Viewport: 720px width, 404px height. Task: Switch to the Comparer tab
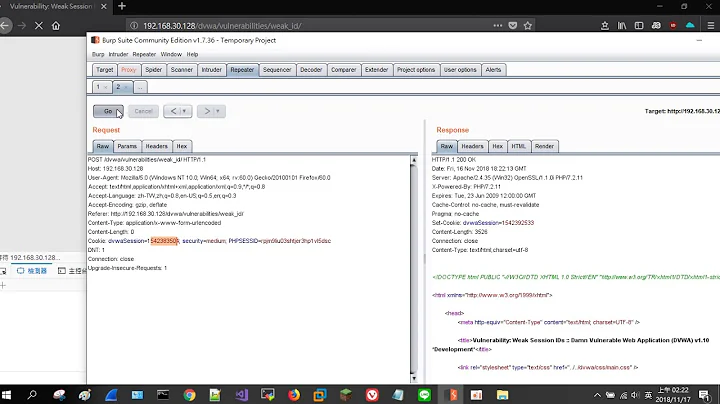[x=343, y=70]
